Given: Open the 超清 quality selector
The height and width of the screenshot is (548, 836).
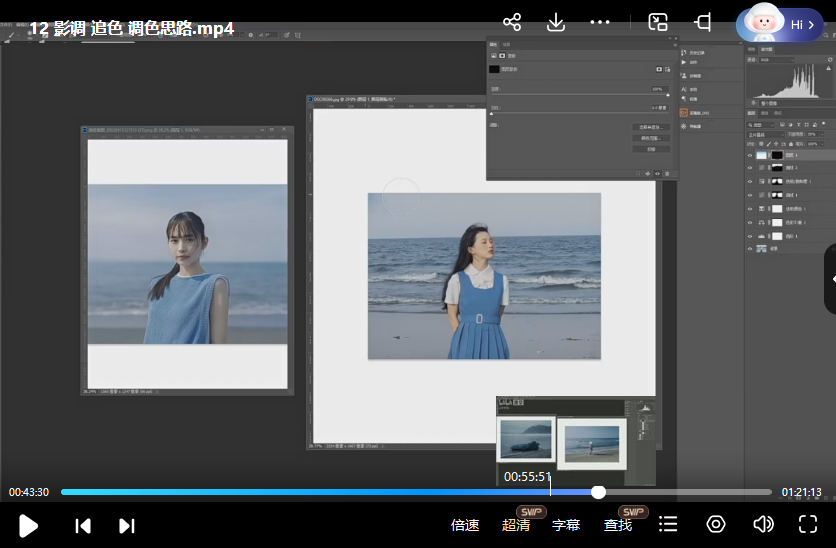Looking at the screenshot, I should (x=516, y=525).
